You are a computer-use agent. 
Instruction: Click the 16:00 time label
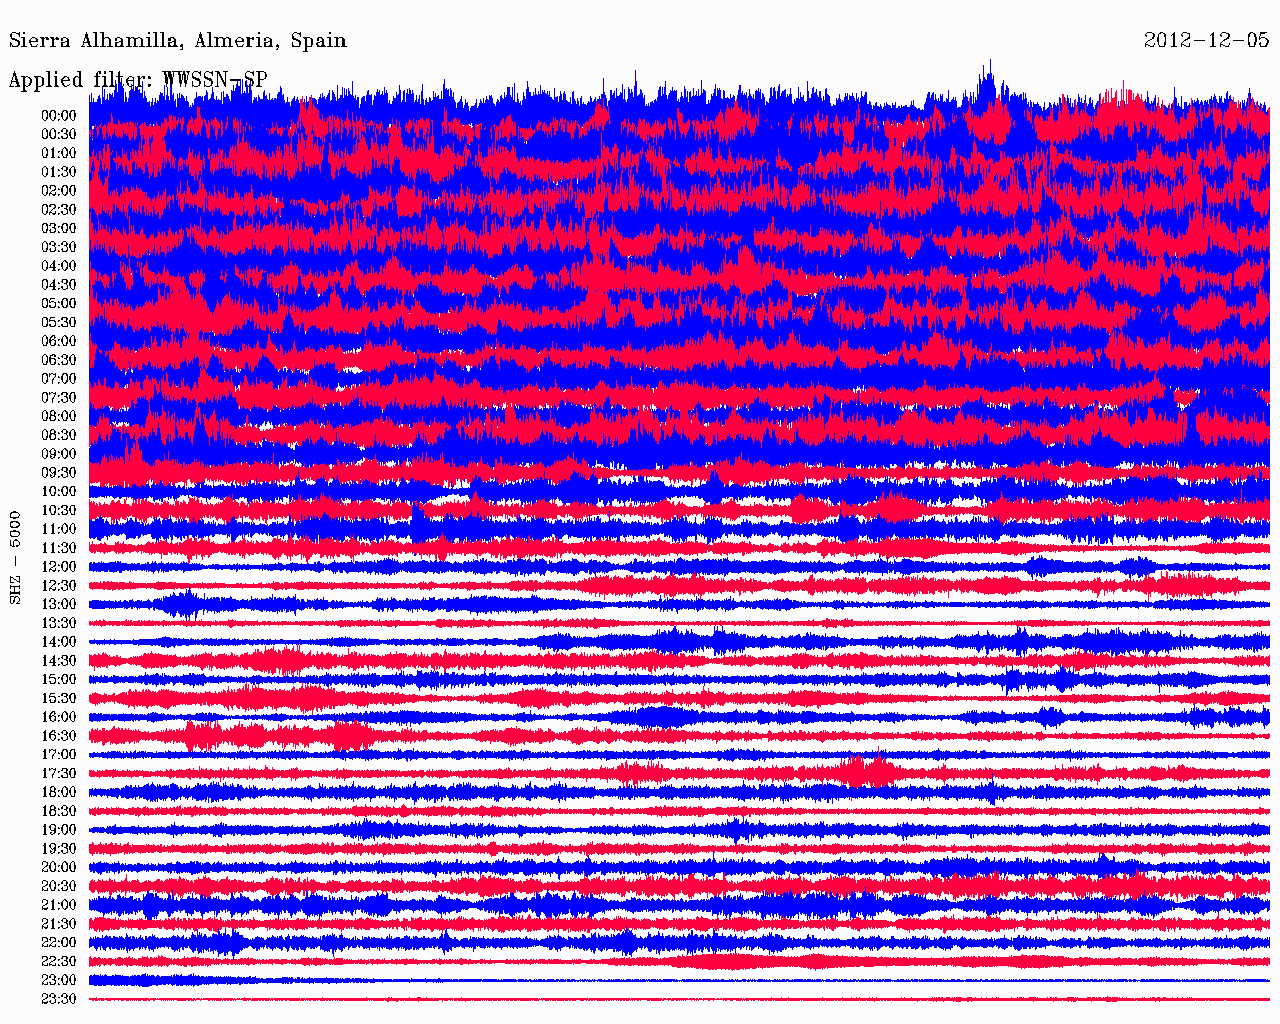[x=59, y=717]
